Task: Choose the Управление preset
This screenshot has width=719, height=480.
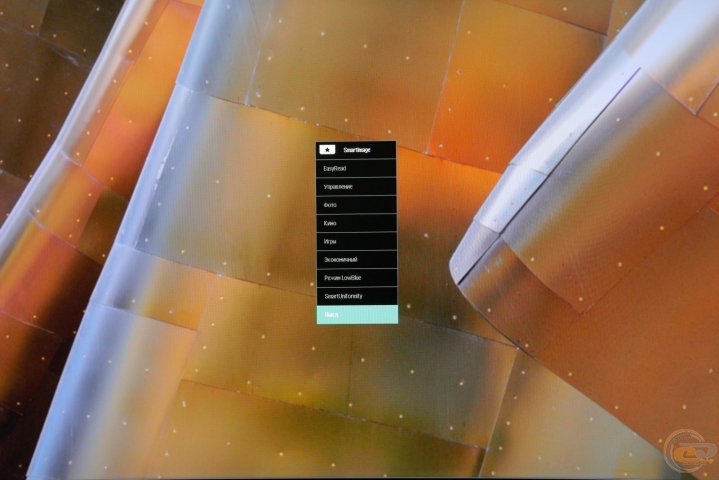Action: [x=356, y=187]
